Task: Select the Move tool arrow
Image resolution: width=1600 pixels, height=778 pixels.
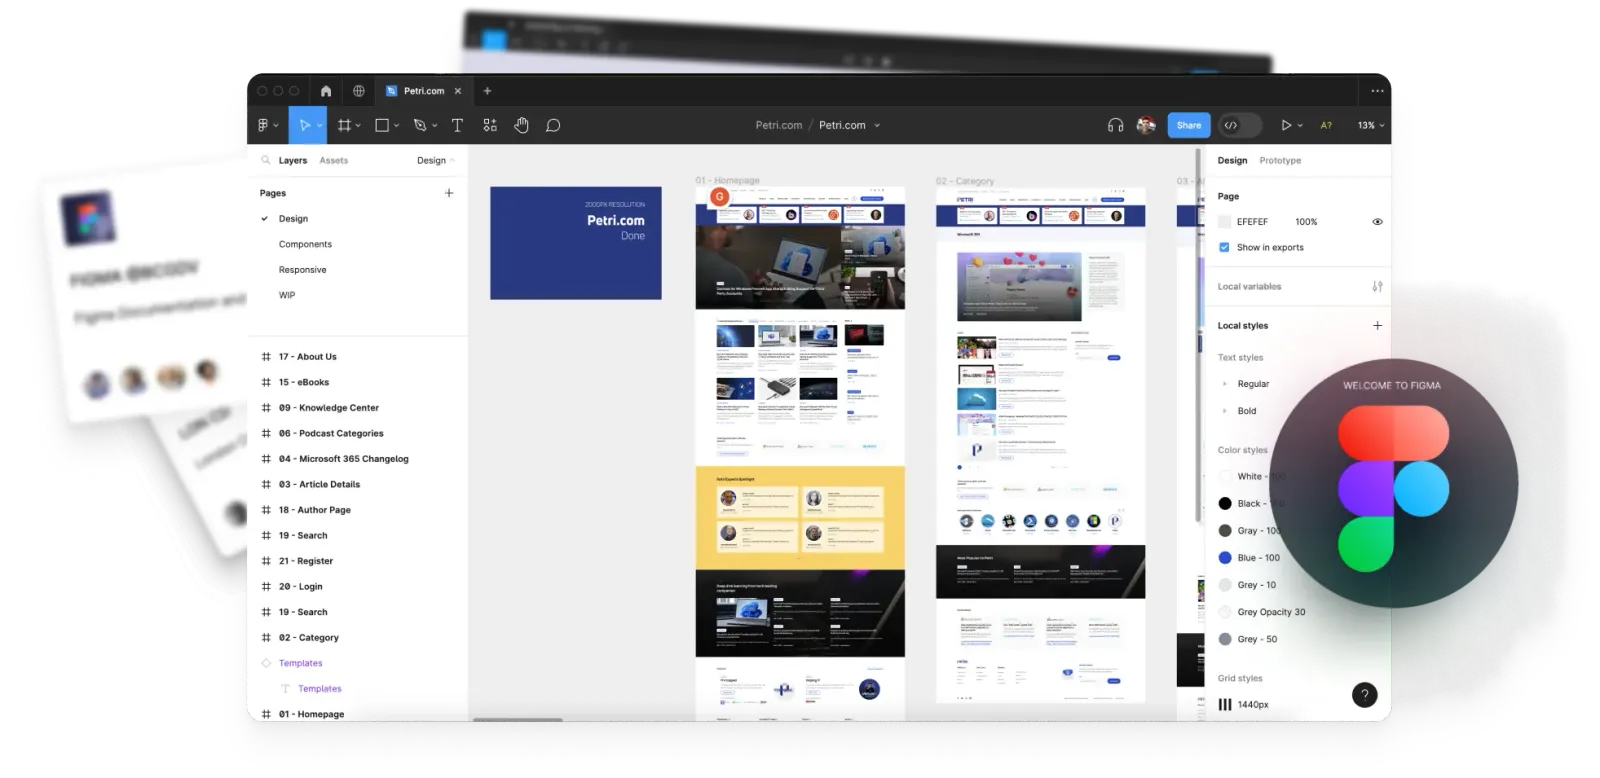Action: pyautogui.click(x=305, y=125)
